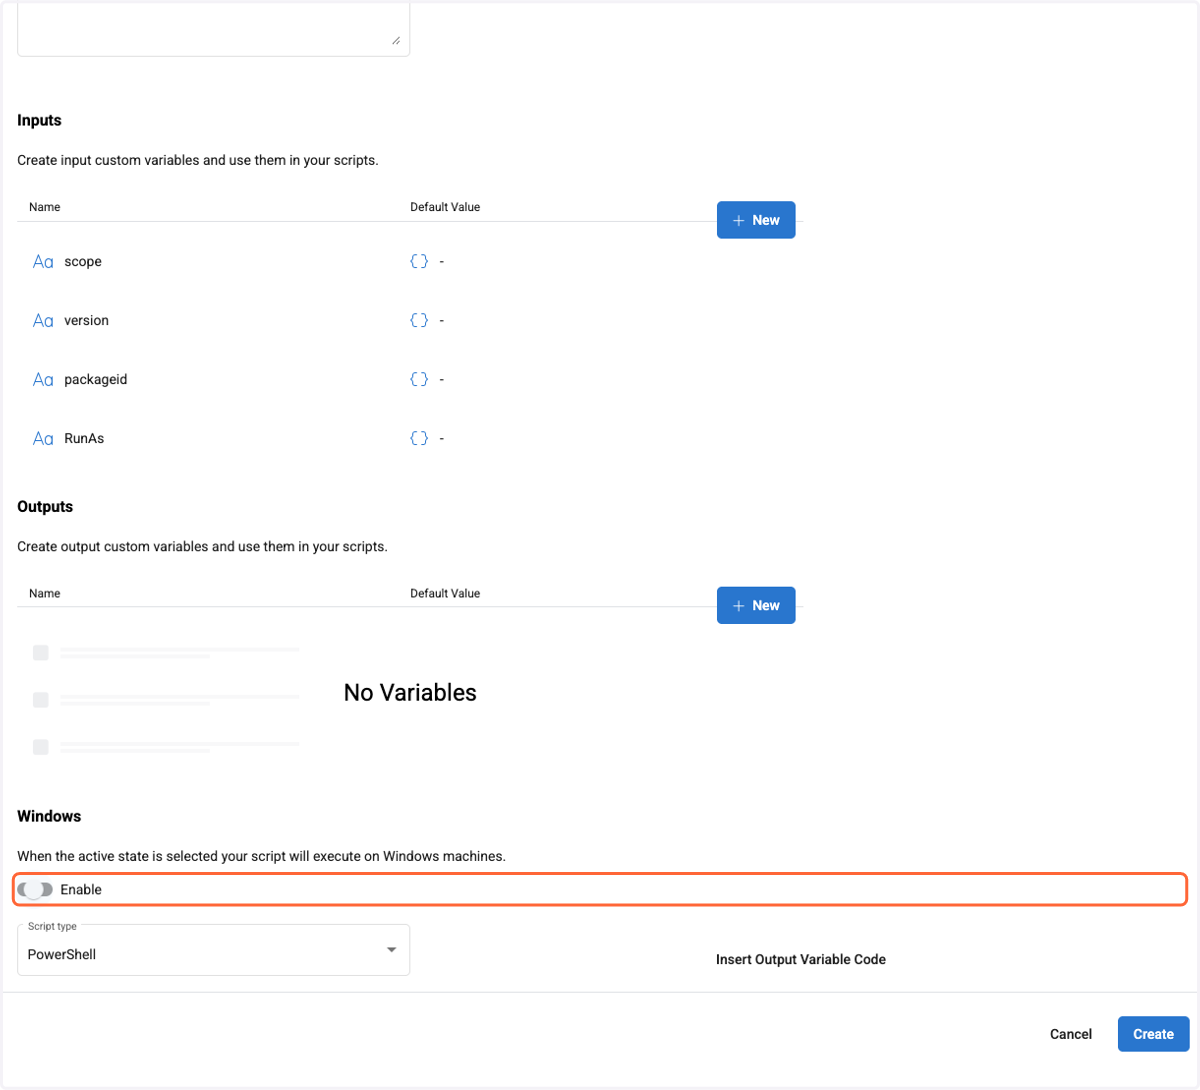Click the Default Value header under Outputs
The height and width of the screenshot is (1090, 1200).
(x=445, y=593)
